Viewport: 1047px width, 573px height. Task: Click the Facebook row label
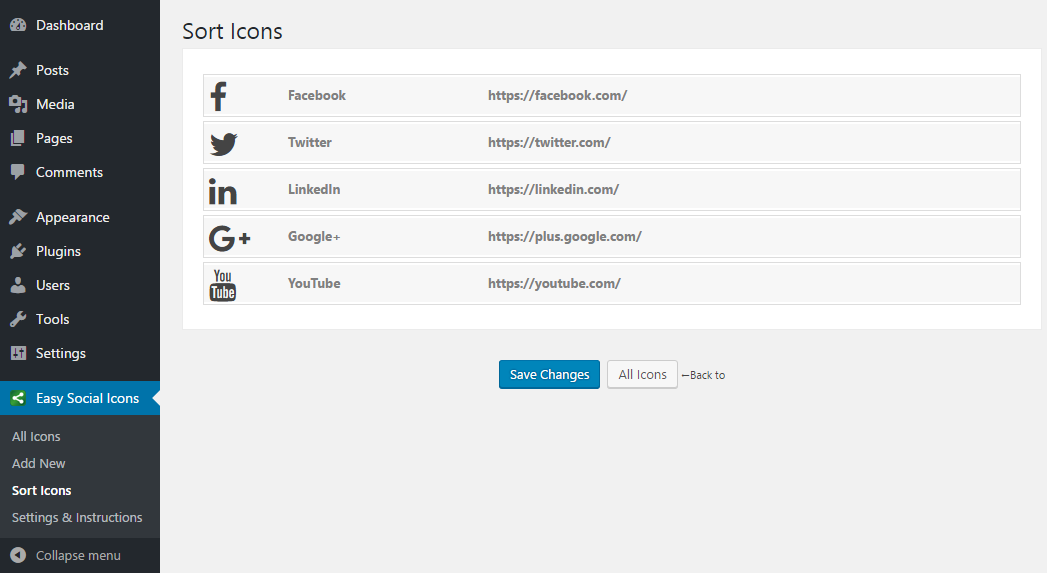click(317, 96)
